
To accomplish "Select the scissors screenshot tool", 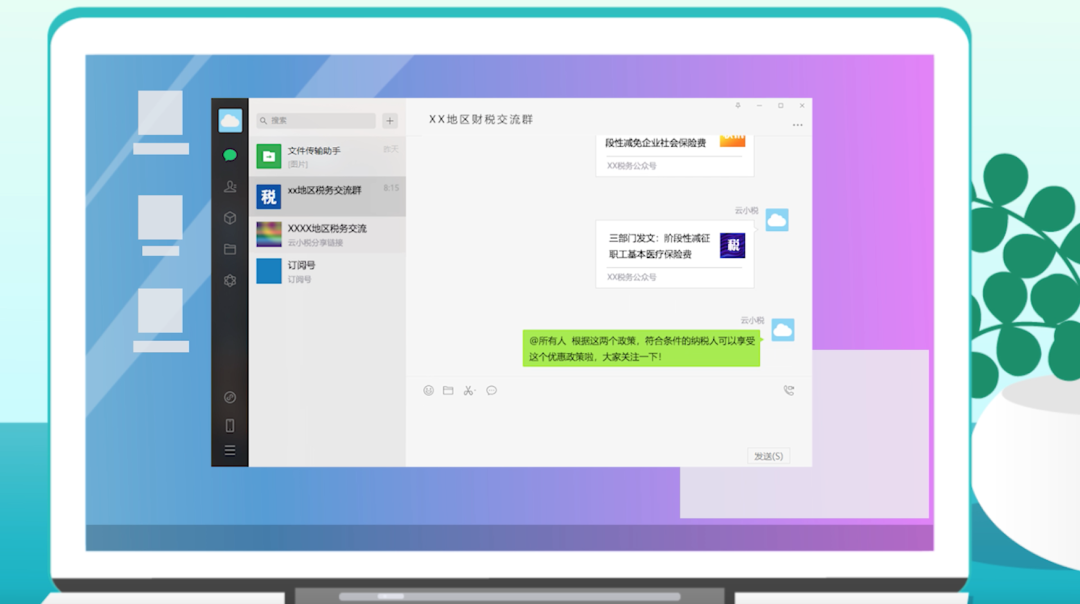I will (469, 390).
